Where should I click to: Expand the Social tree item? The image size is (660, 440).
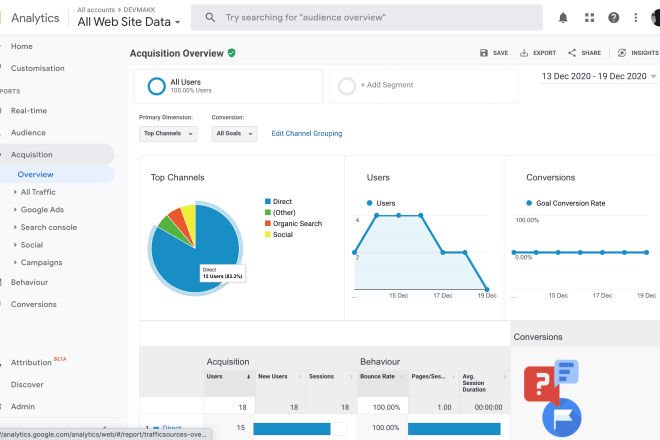tap(15, 245)
